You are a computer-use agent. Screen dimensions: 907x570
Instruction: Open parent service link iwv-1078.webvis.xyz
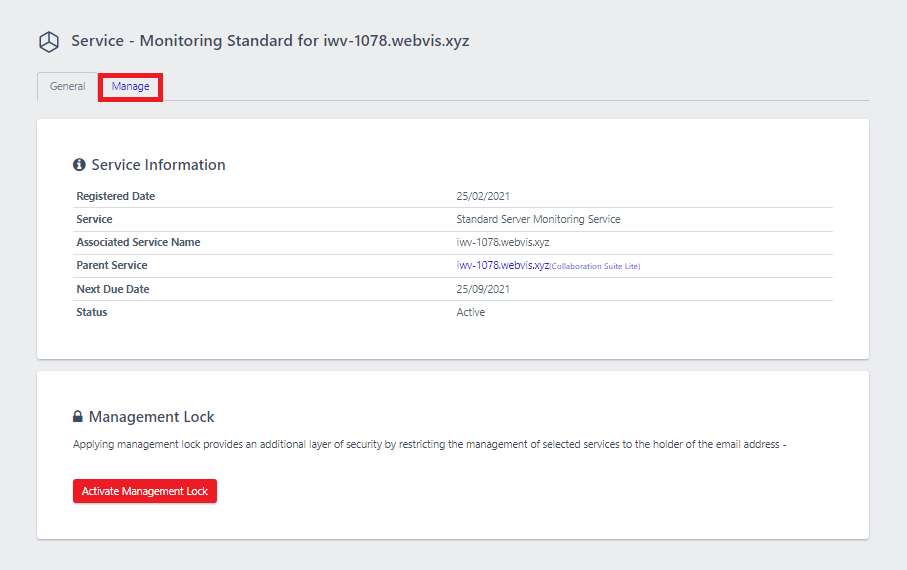tap(502, 265)
